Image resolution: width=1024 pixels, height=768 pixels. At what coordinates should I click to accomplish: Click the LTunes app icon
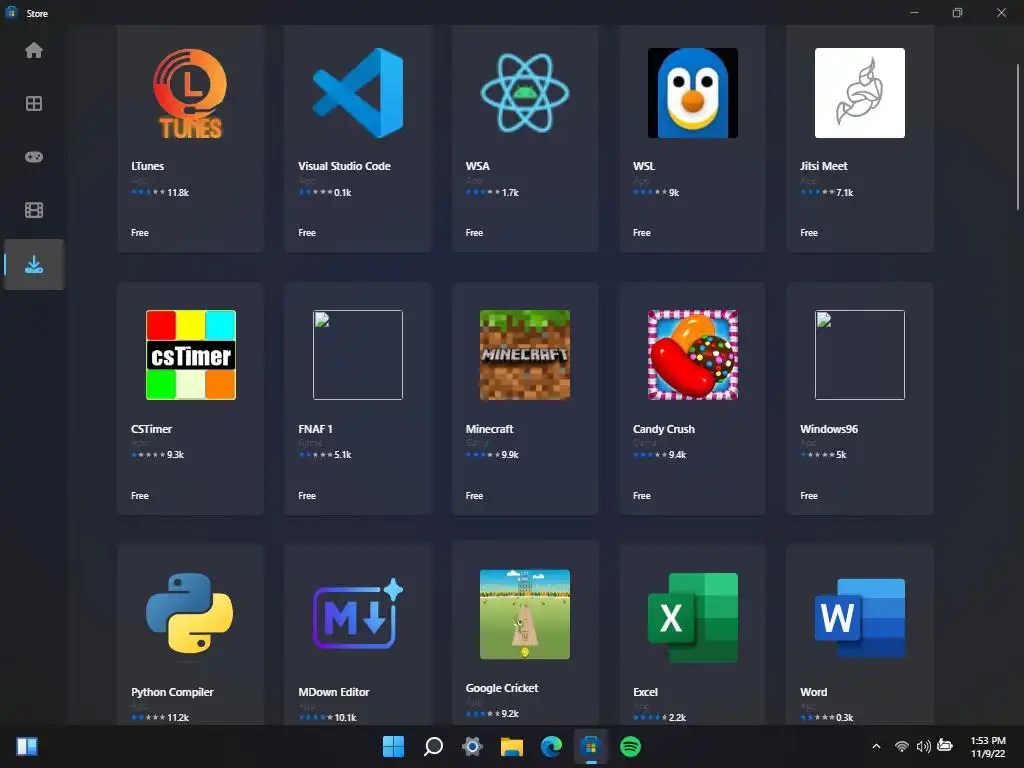191,93
